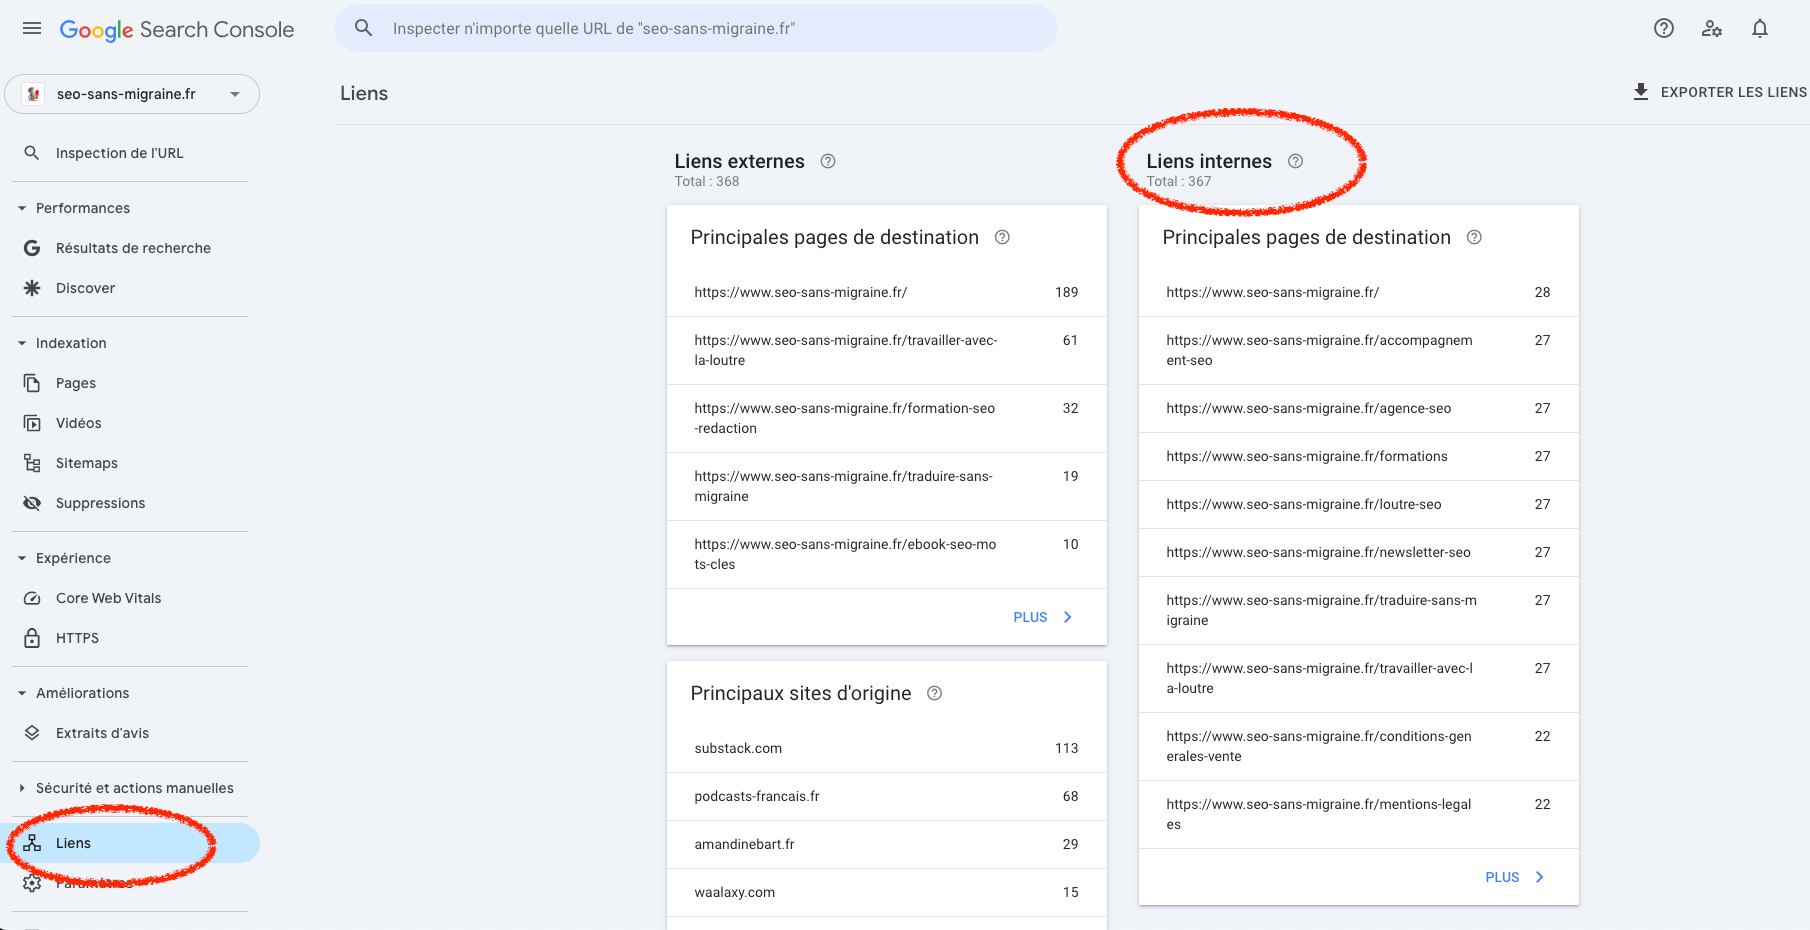Open user settings and permissions icon

[1712, 28]
